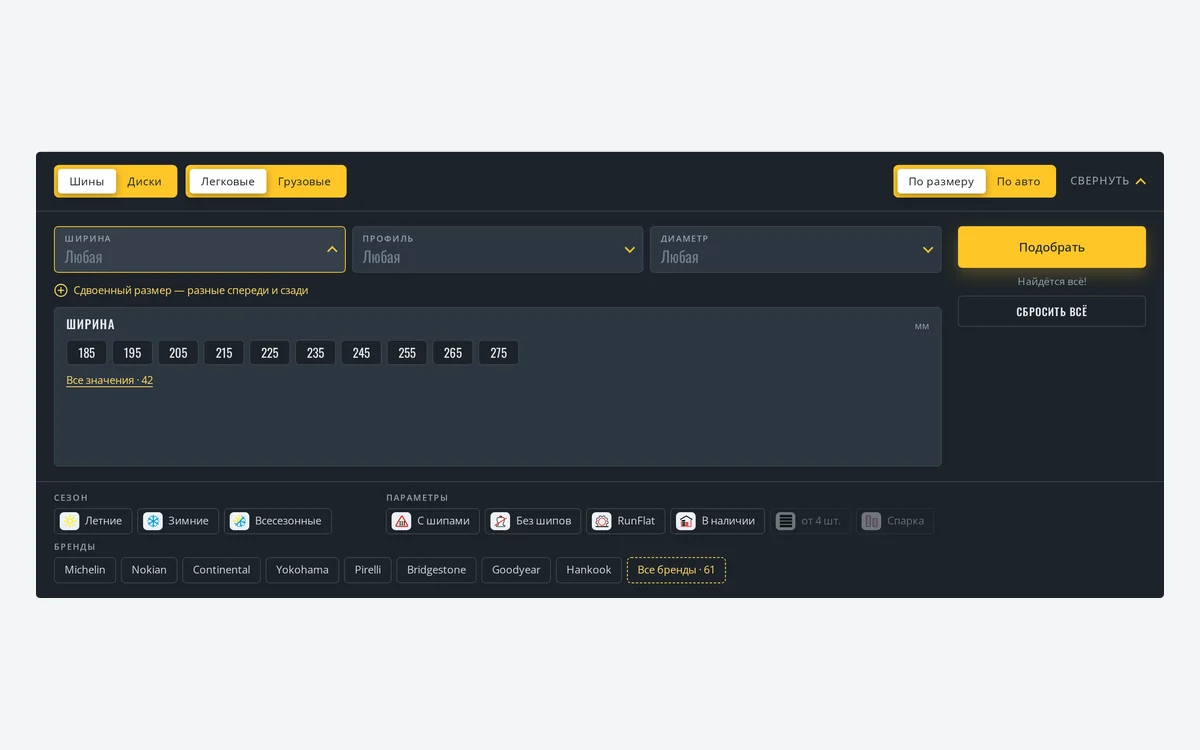The height and width of the screenshot is (750, 1200).
Task: Click the 'Спарка' dual wheel icon
Action: [871, 521]
